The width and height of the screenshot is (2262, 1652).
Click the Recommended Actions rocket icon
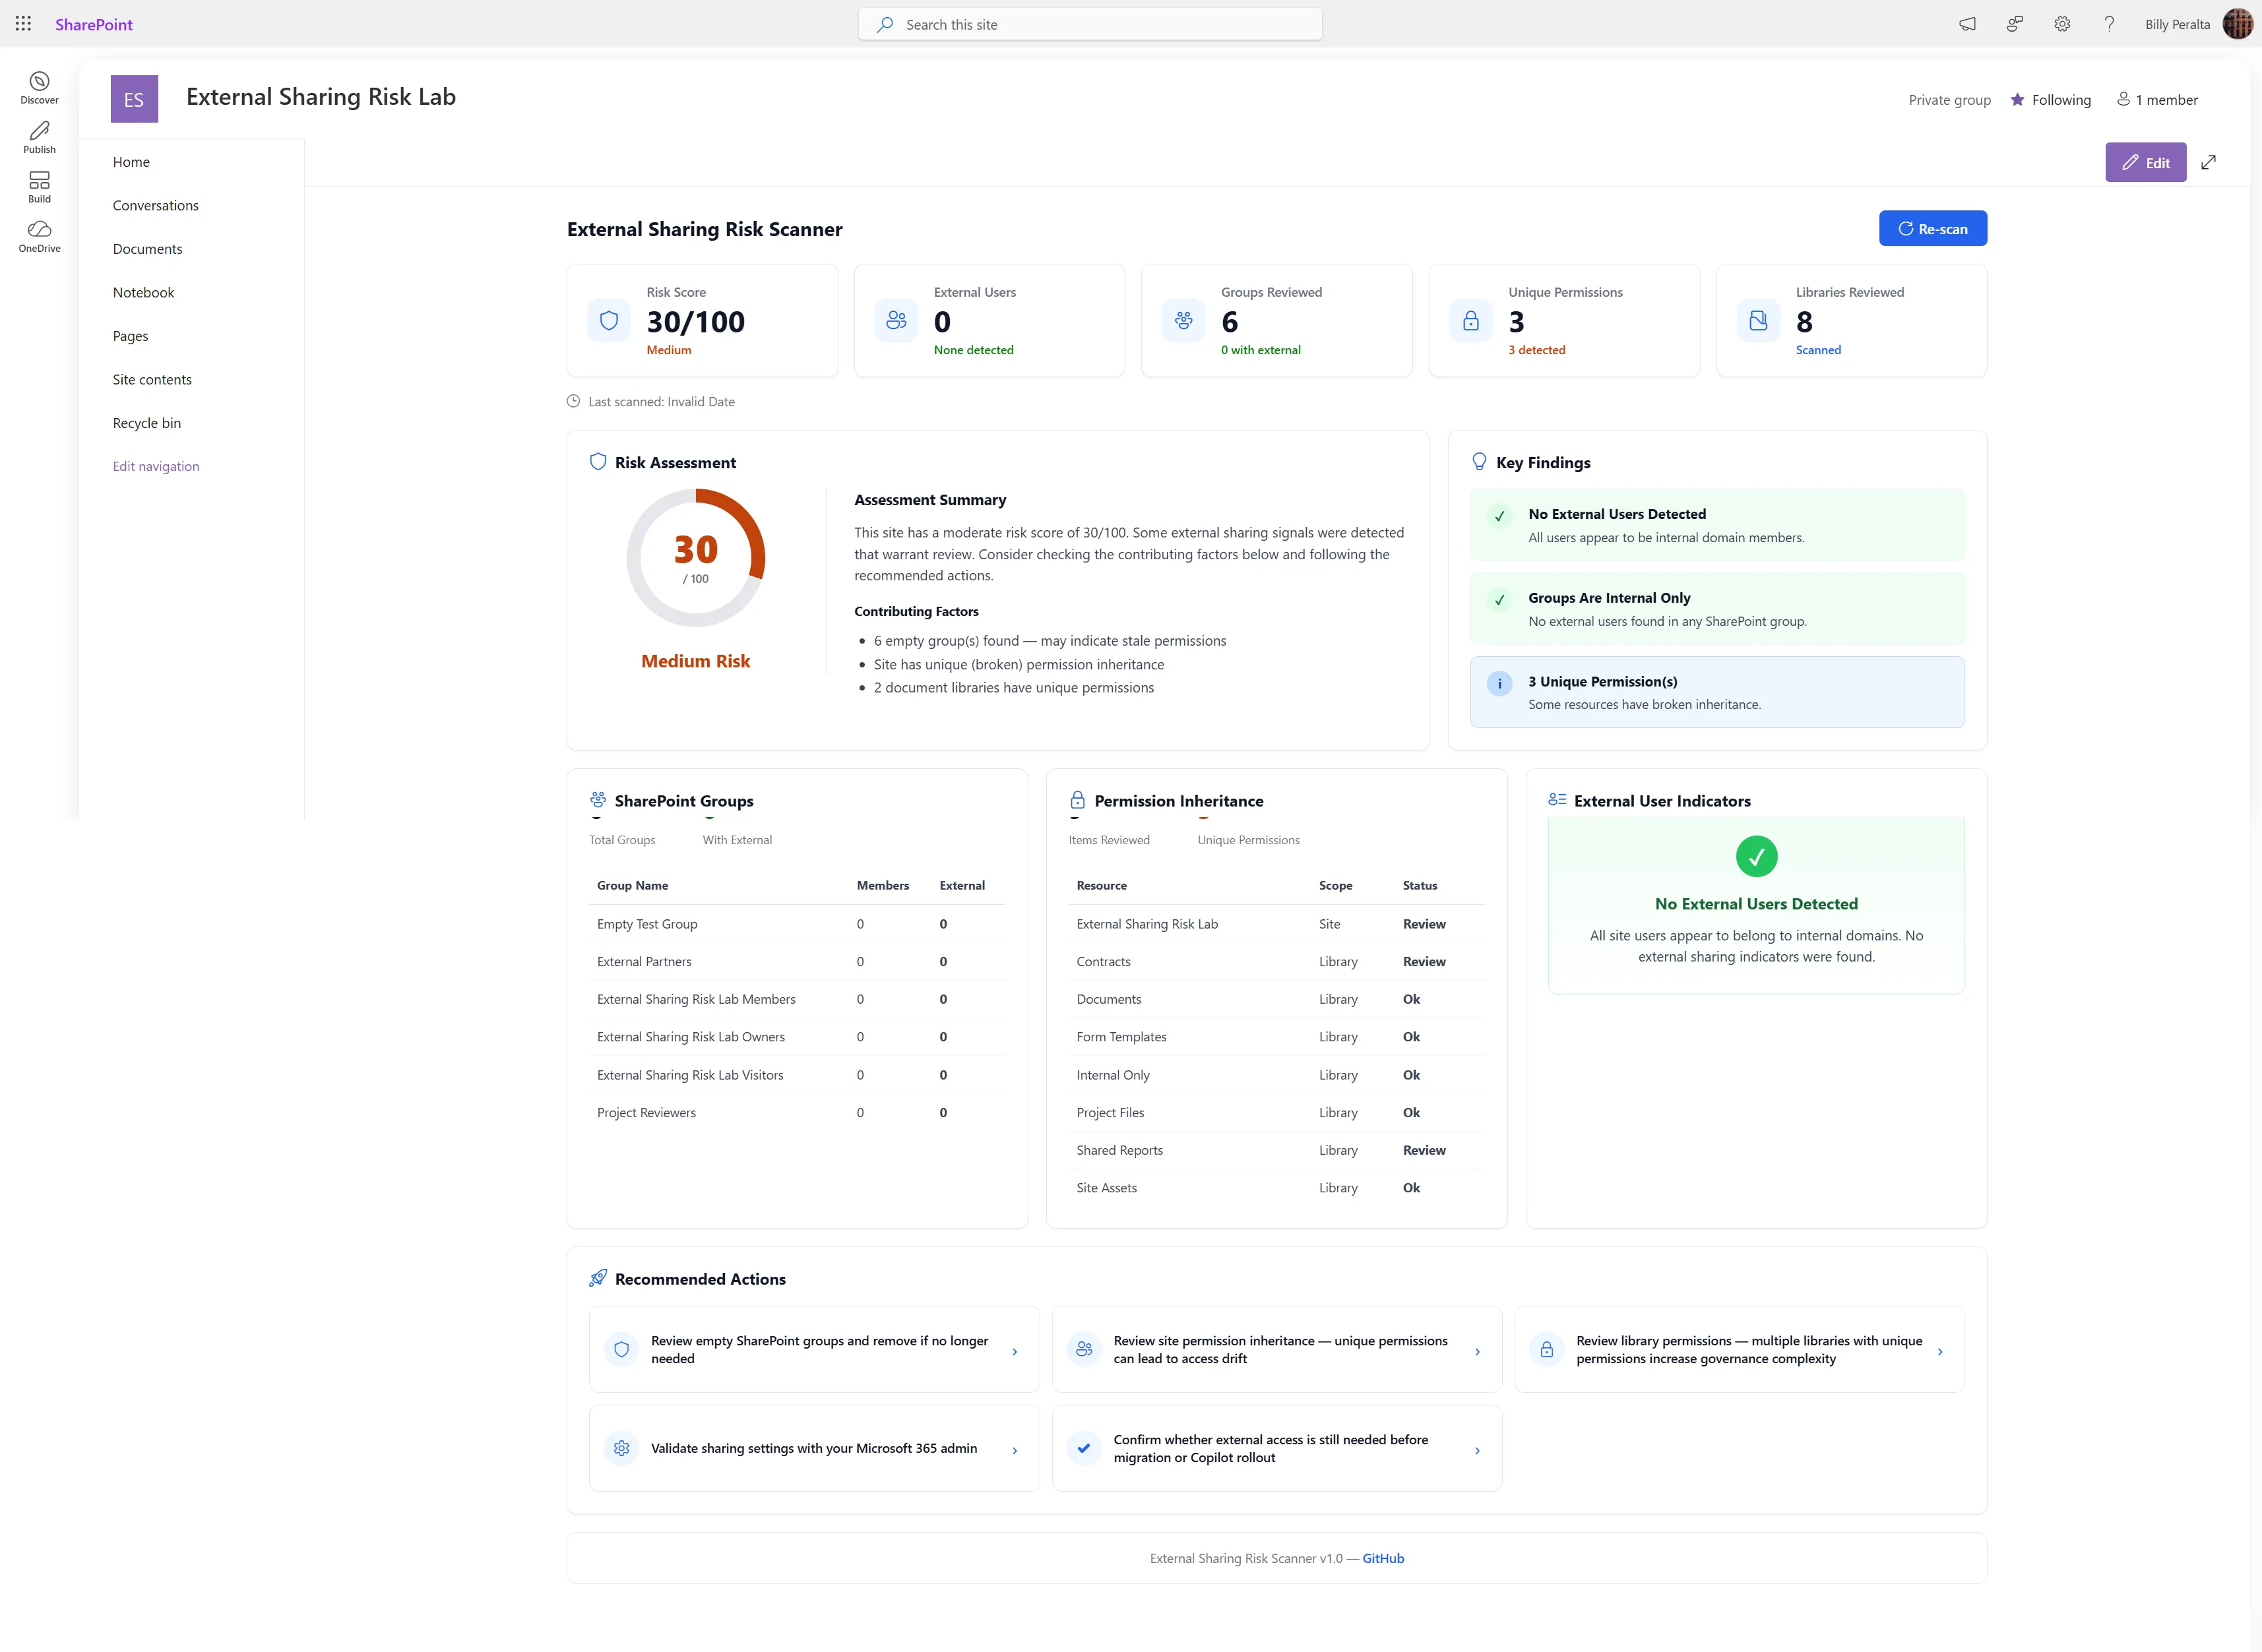[598, 1278]
